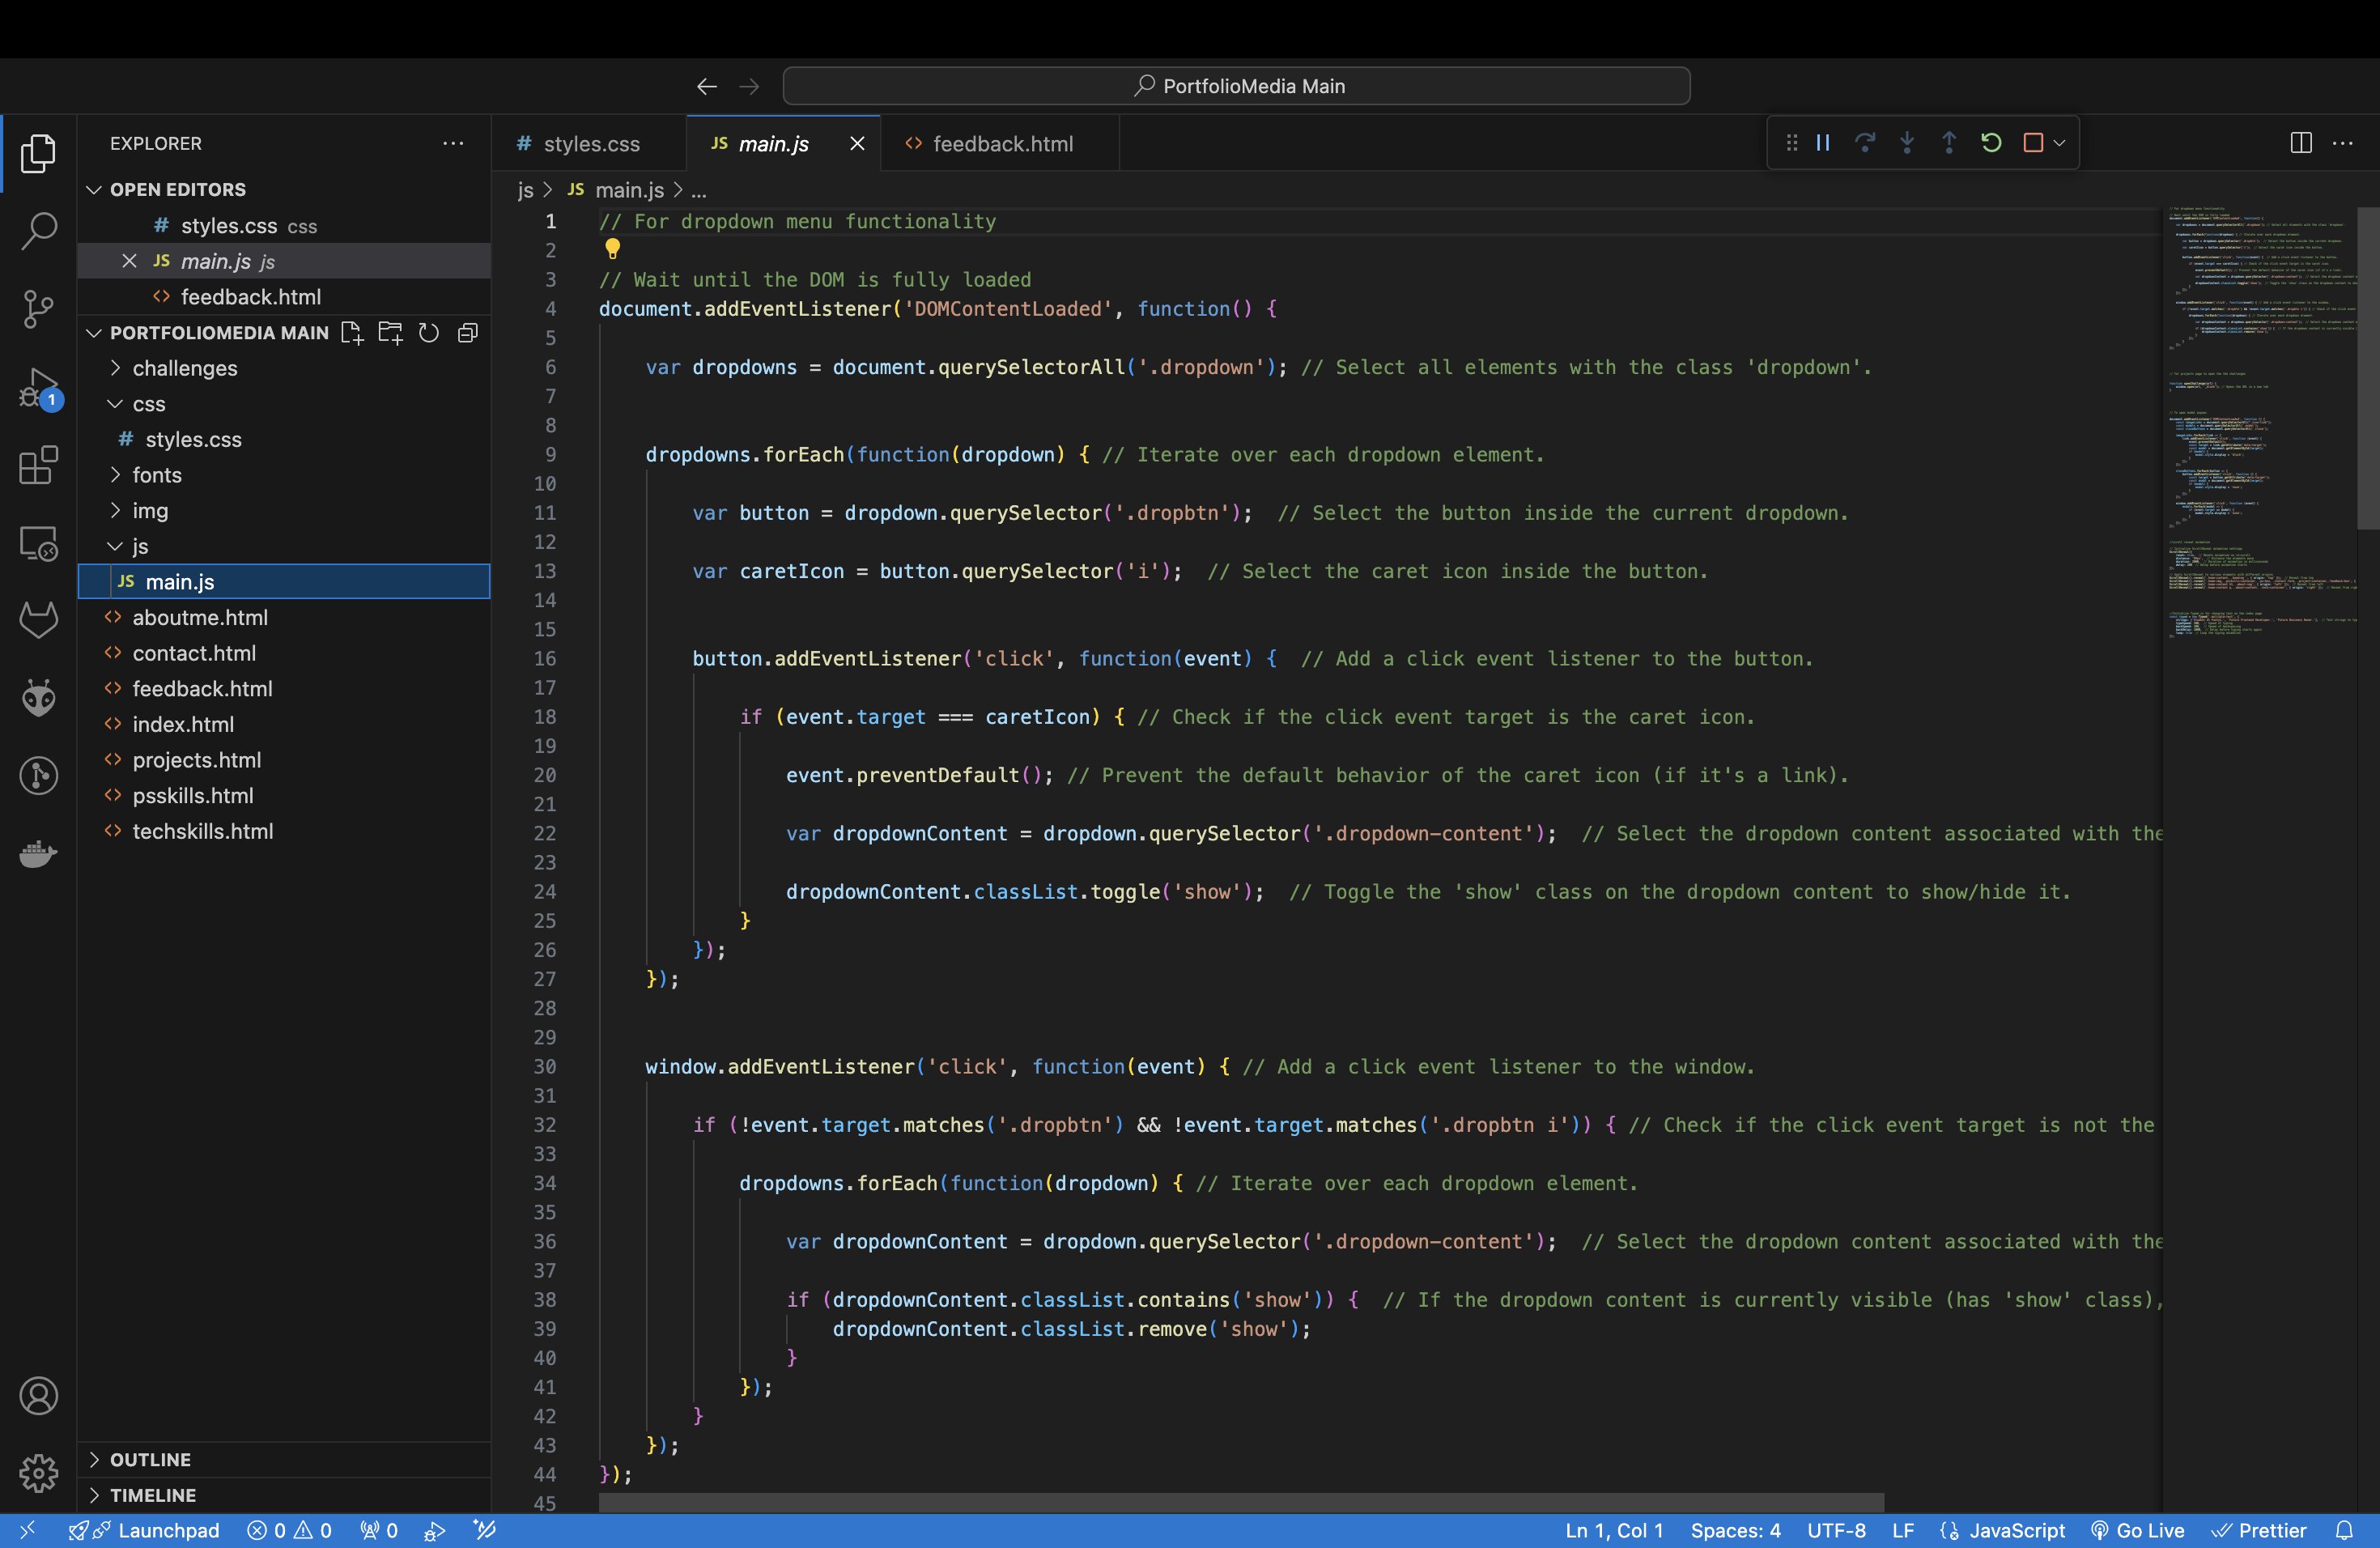The height and width of the screenshot is (1548, 2380).
Task: Pause the debug session
Action: [1823, 143]
